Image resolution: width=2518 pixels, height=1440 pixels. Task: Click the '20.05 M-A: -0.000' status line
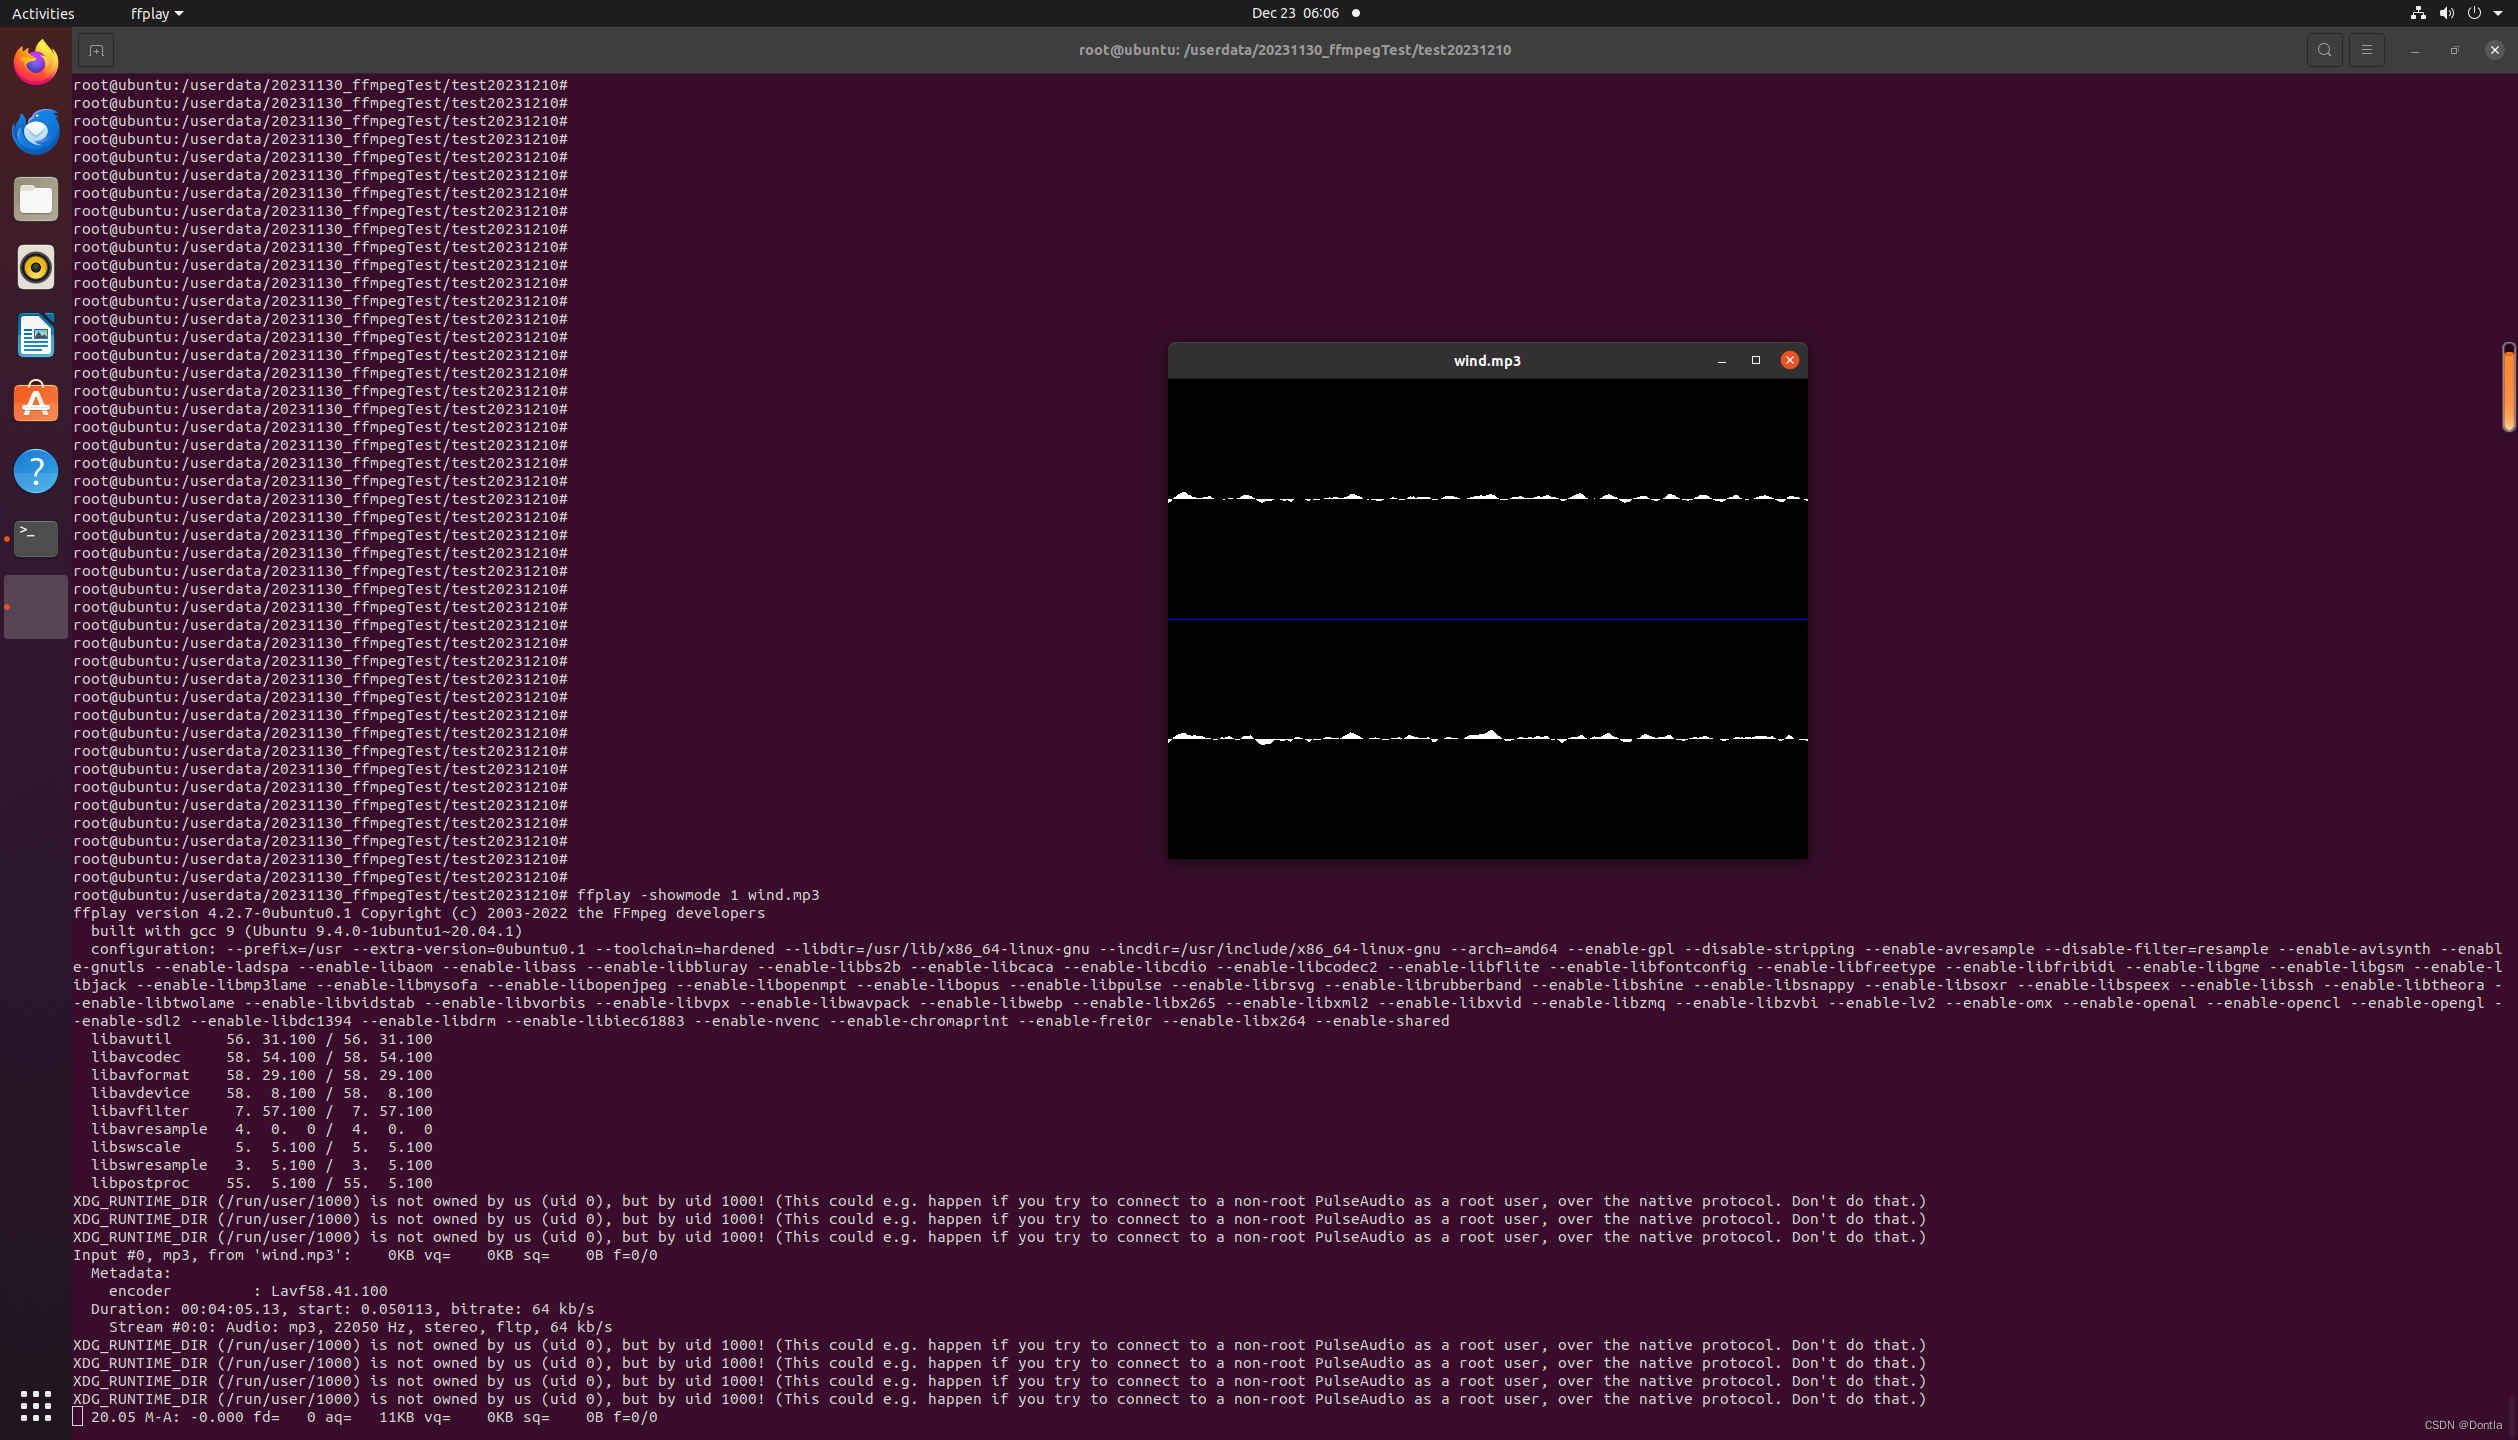coord(374,1417)
